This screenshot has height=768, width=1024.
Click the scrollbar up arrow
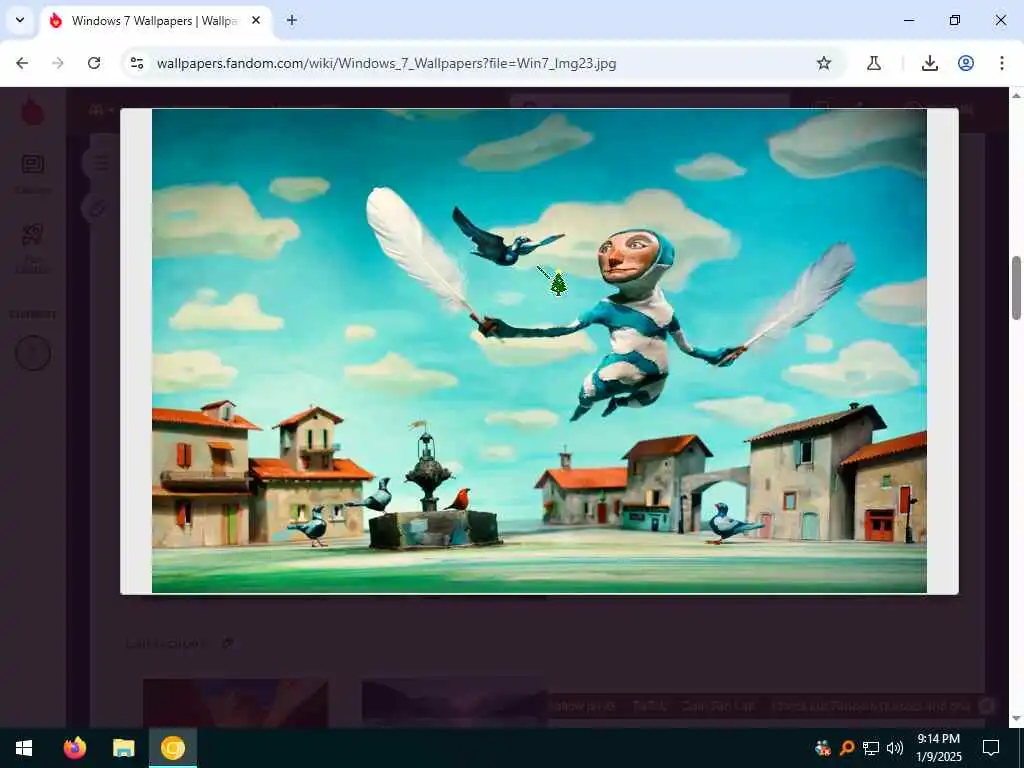[1016, 95]
